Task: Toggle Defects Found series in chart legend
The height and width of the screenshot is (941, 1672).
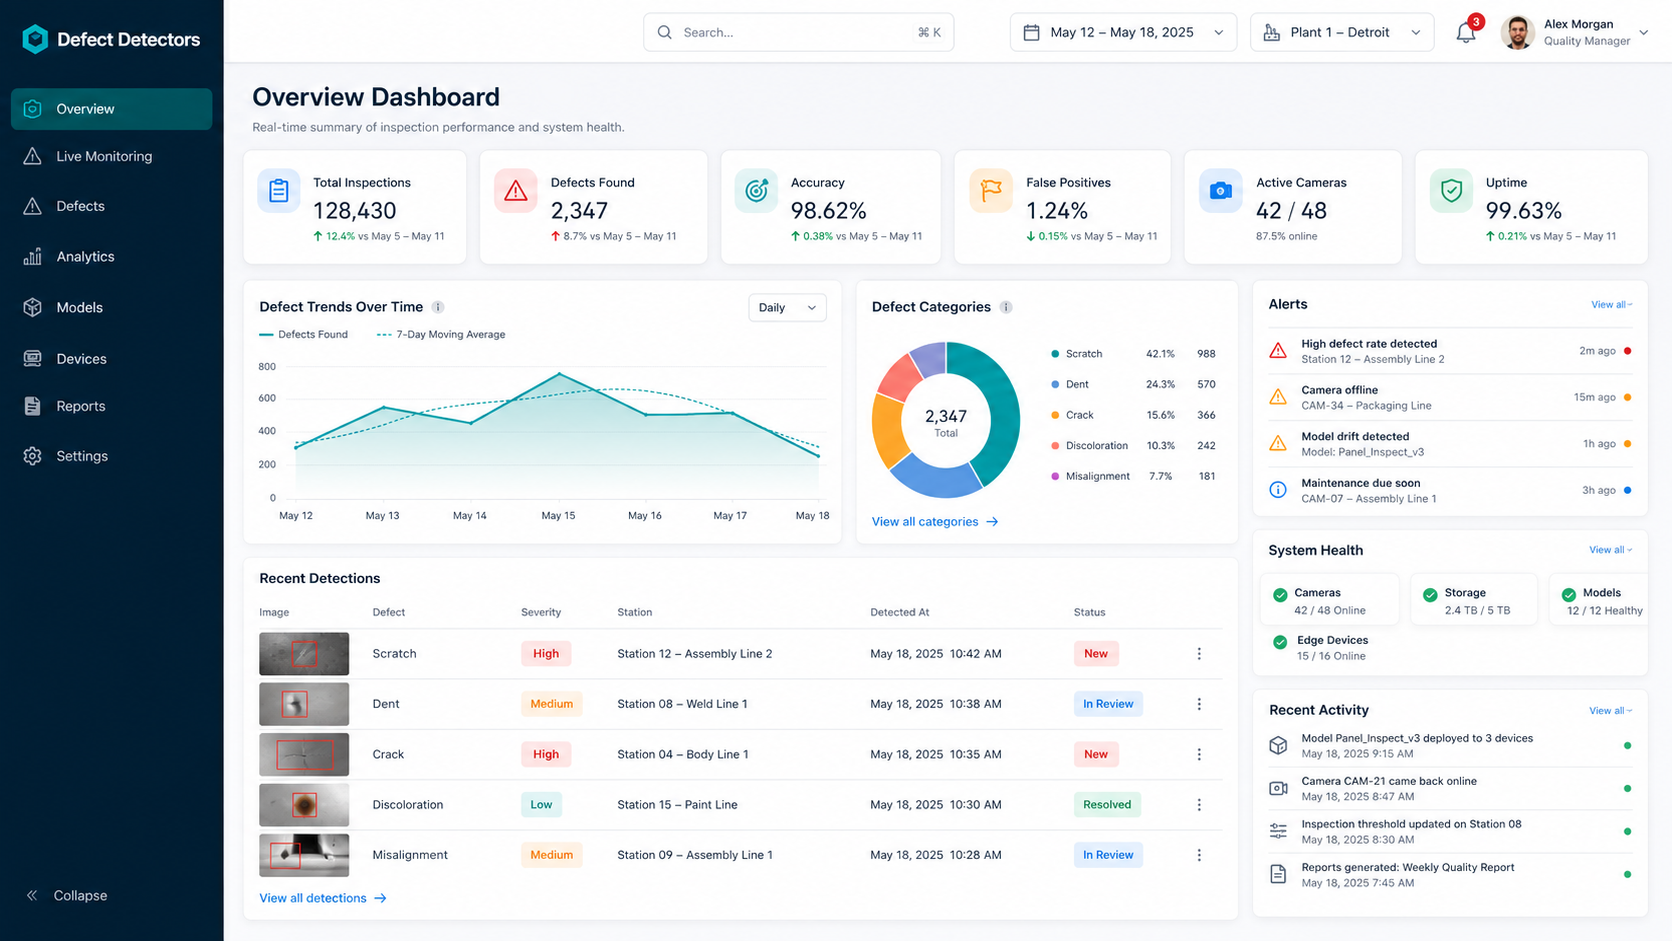Action: tap(304, 335)
